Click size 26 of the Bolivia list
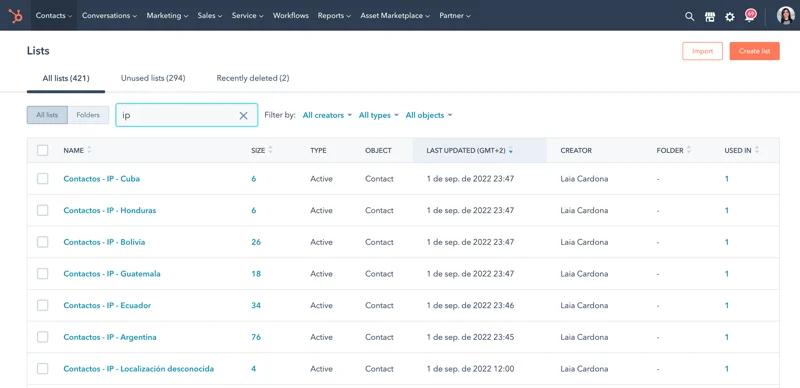Image resolution: width=800 pixels, height=388 pixels. click(256, 242)
